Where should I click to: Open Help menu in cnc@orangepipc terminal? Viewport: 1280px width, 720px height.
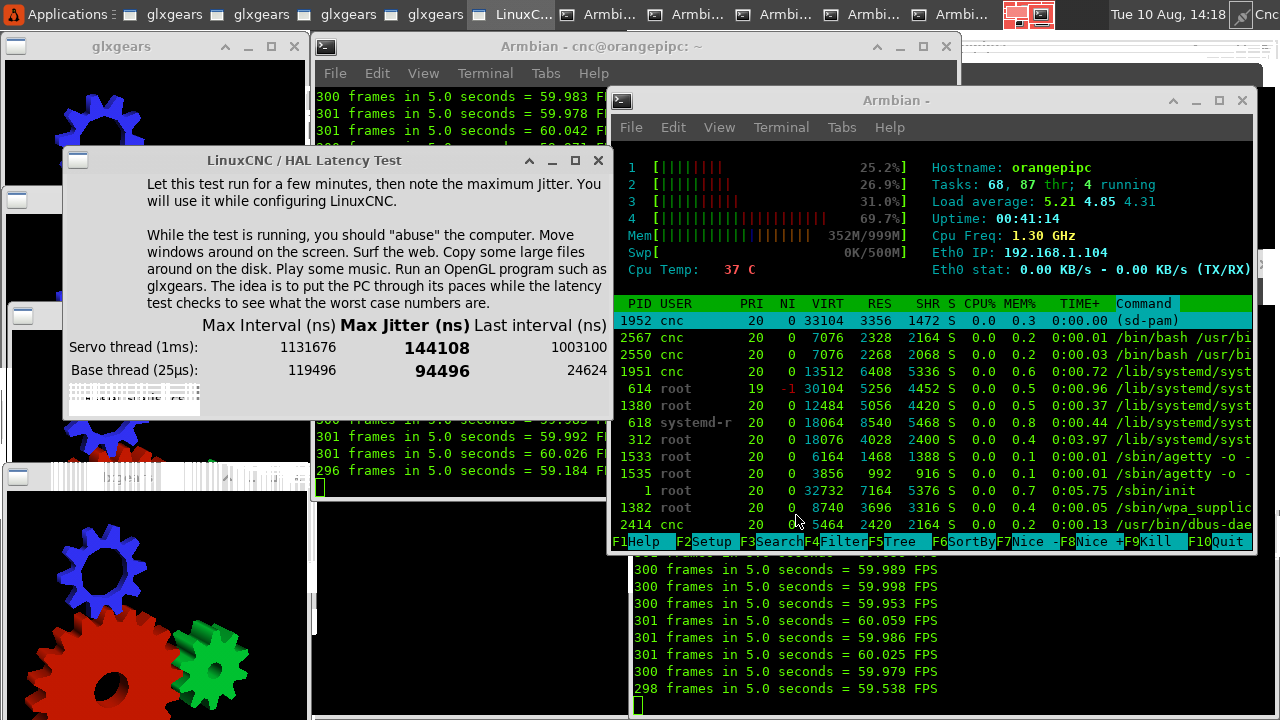tap(593, 73)
